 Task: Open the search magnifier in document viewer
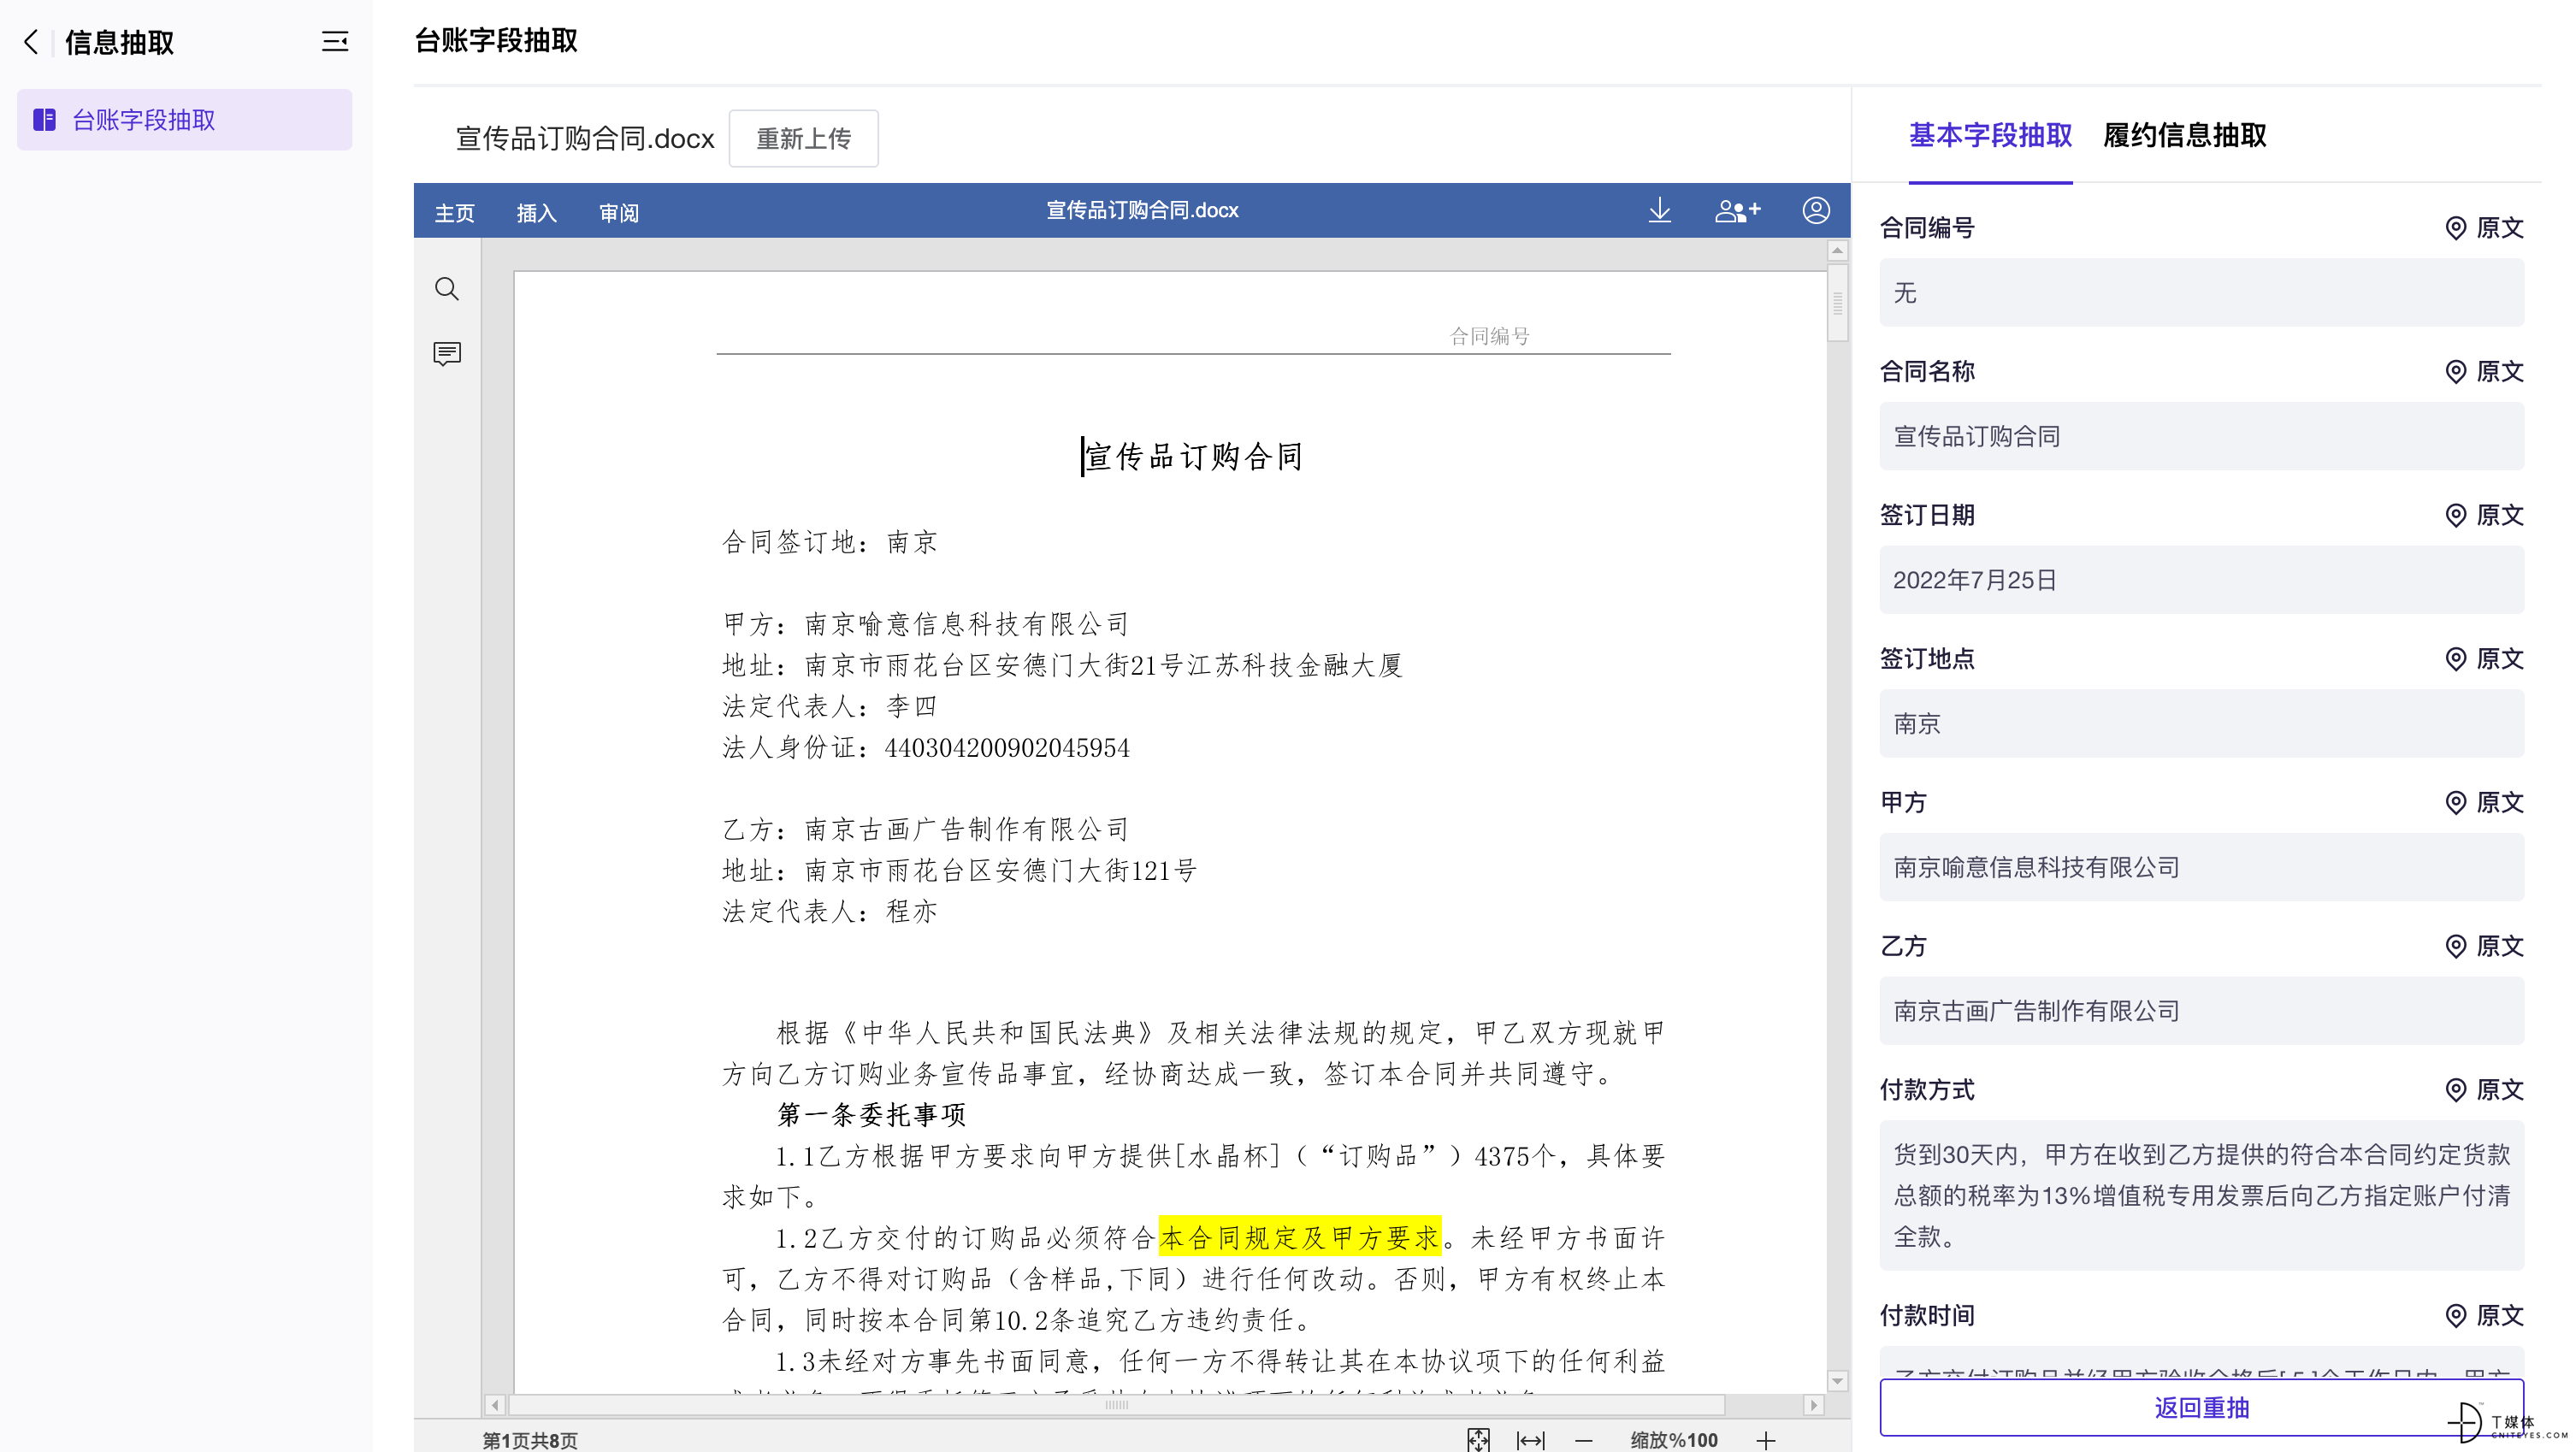click(x=447, y=289)
